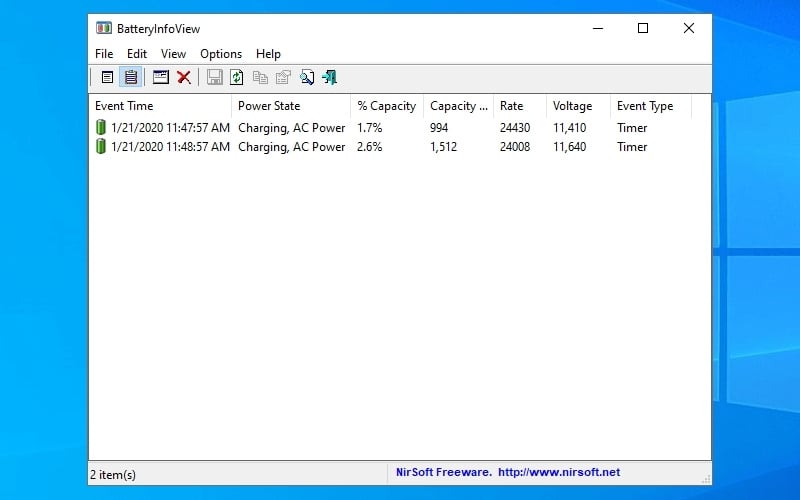This screenshot has height=500, width=800.
Task: Open the Edit menu
Action: (137, 54)
